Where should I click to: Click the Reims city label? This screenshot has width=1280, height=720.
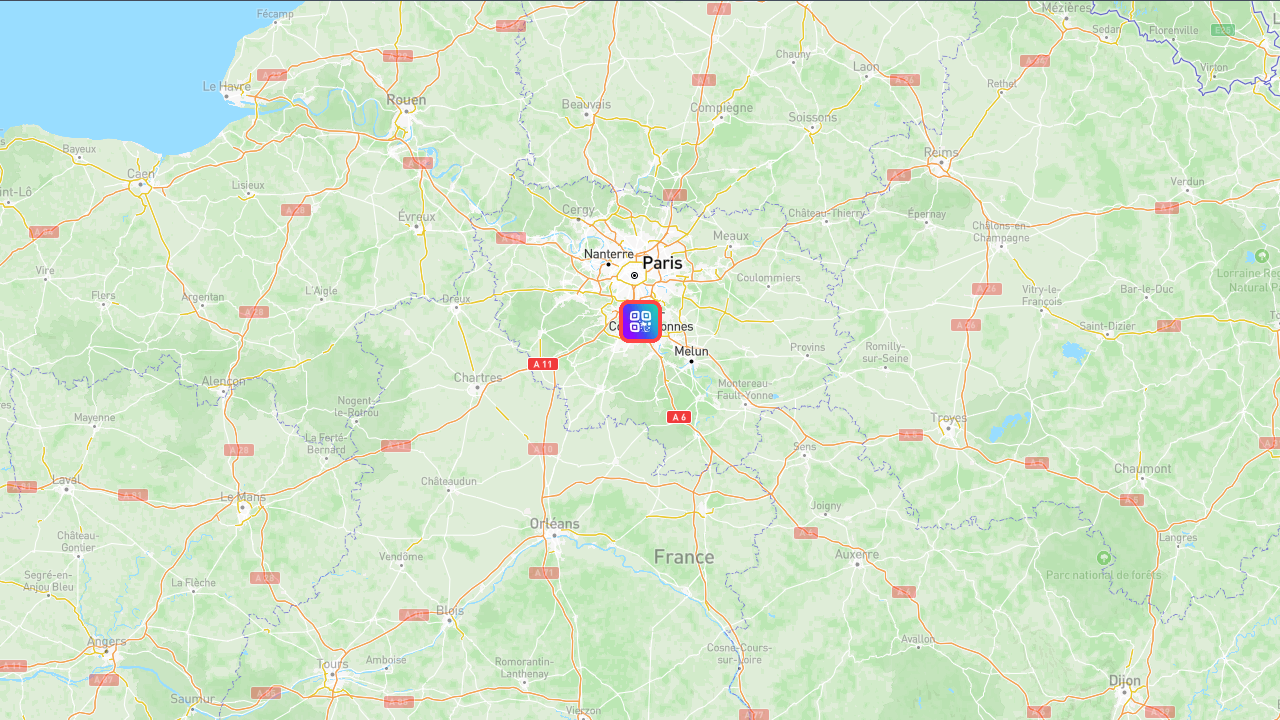coord(941,153)
